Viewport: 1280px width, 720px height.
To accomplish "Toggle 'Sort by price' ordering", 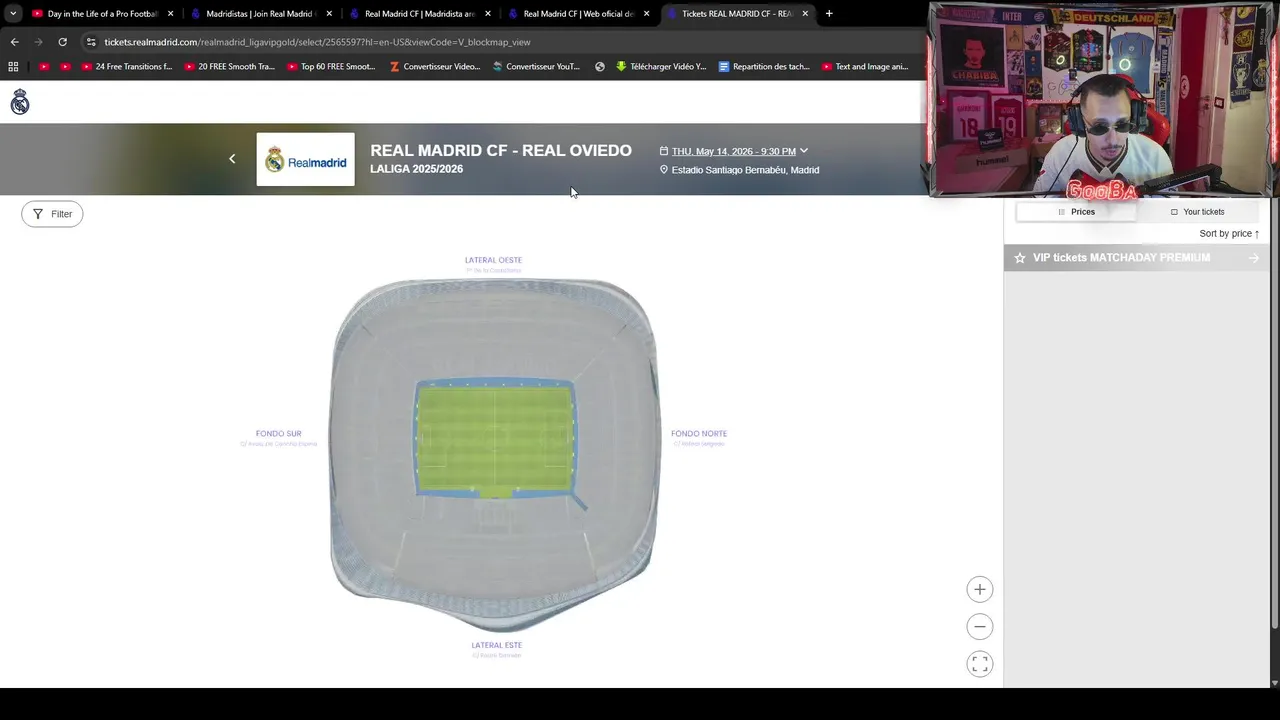I will click(x=1229, y=234).
